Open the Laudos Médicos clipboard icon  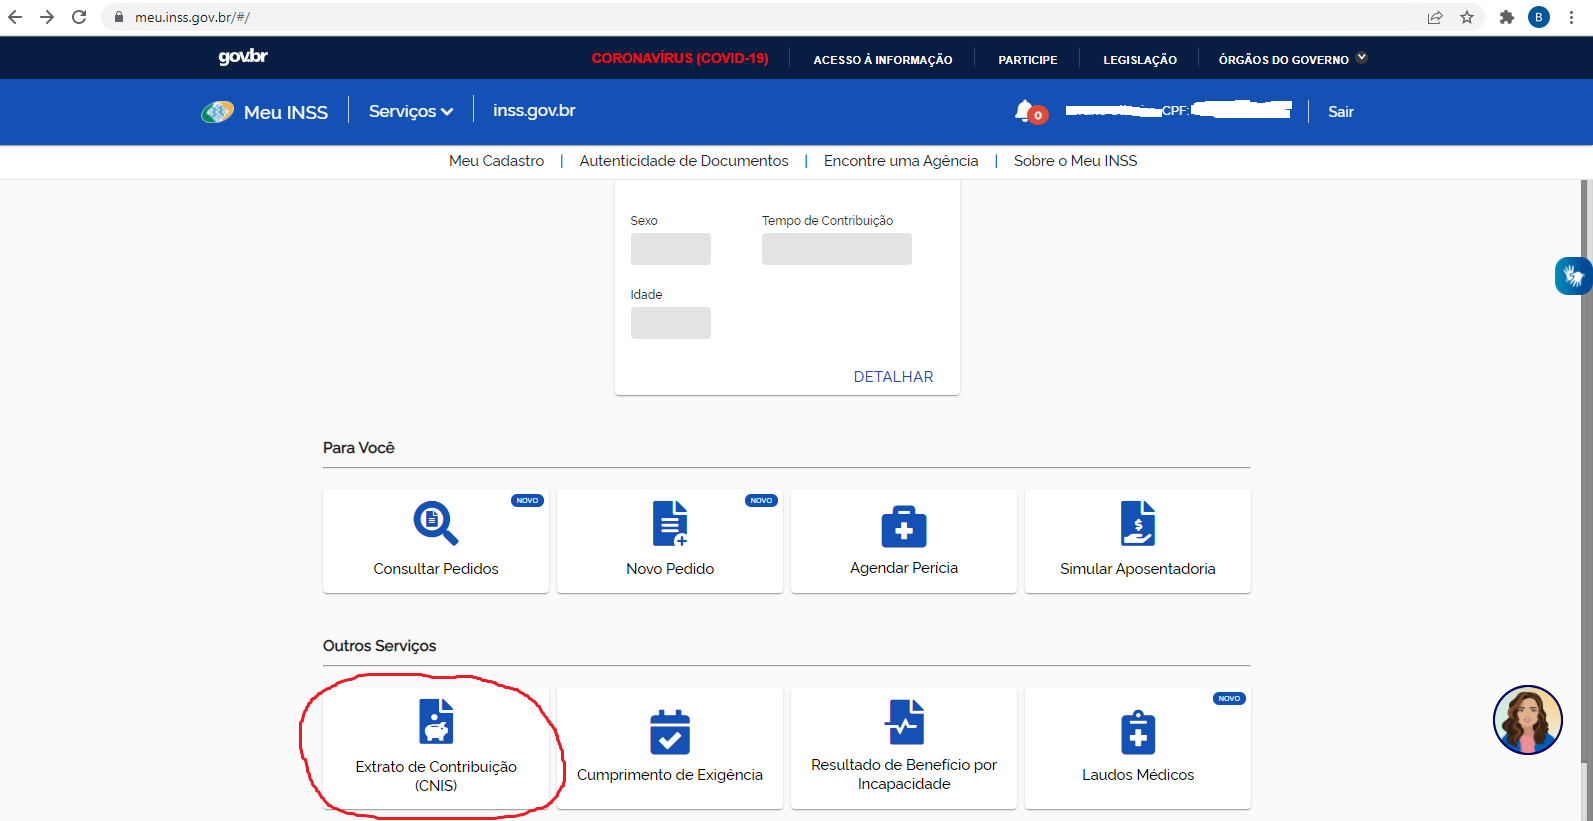coord(1137,731)
